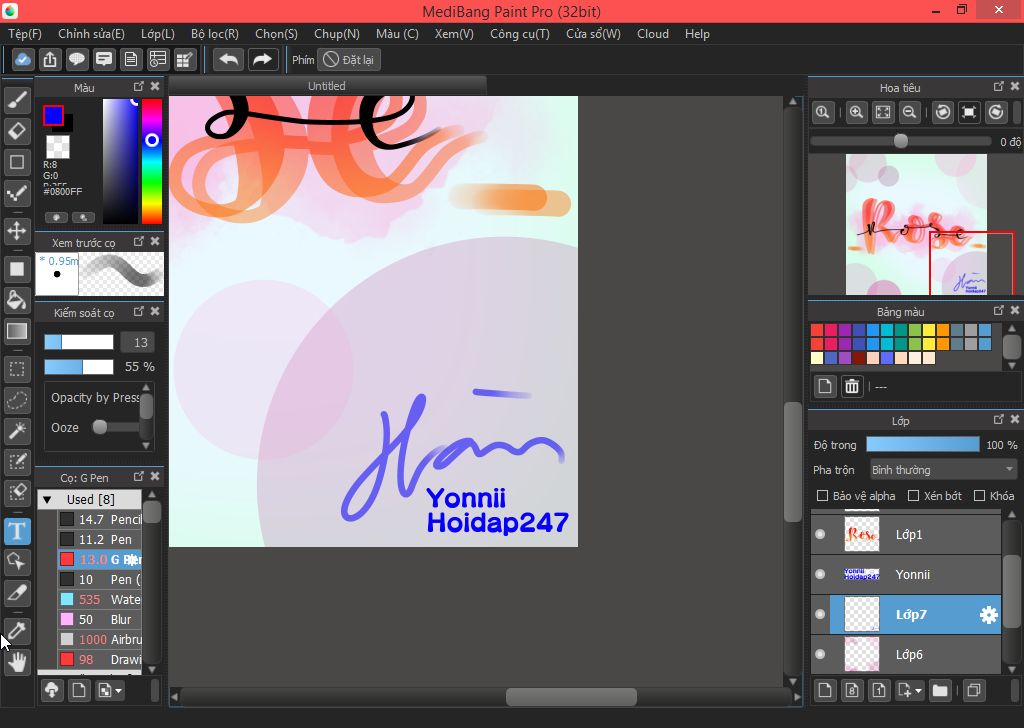1024x728 pixels.
Task: Click the Đặt lại reset button
Action: tap(348, 60)
